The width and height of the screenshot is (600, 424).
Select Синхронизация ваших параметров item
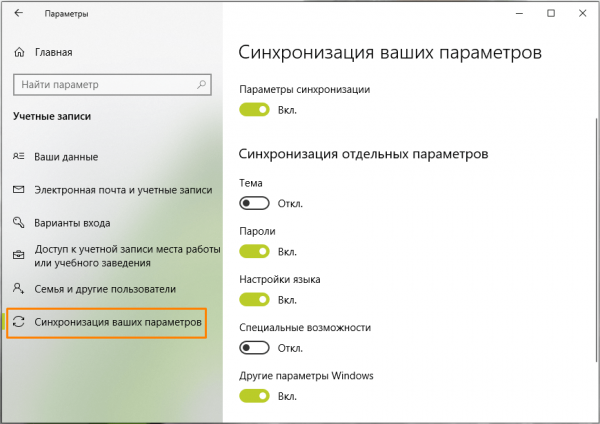(107, 323)
